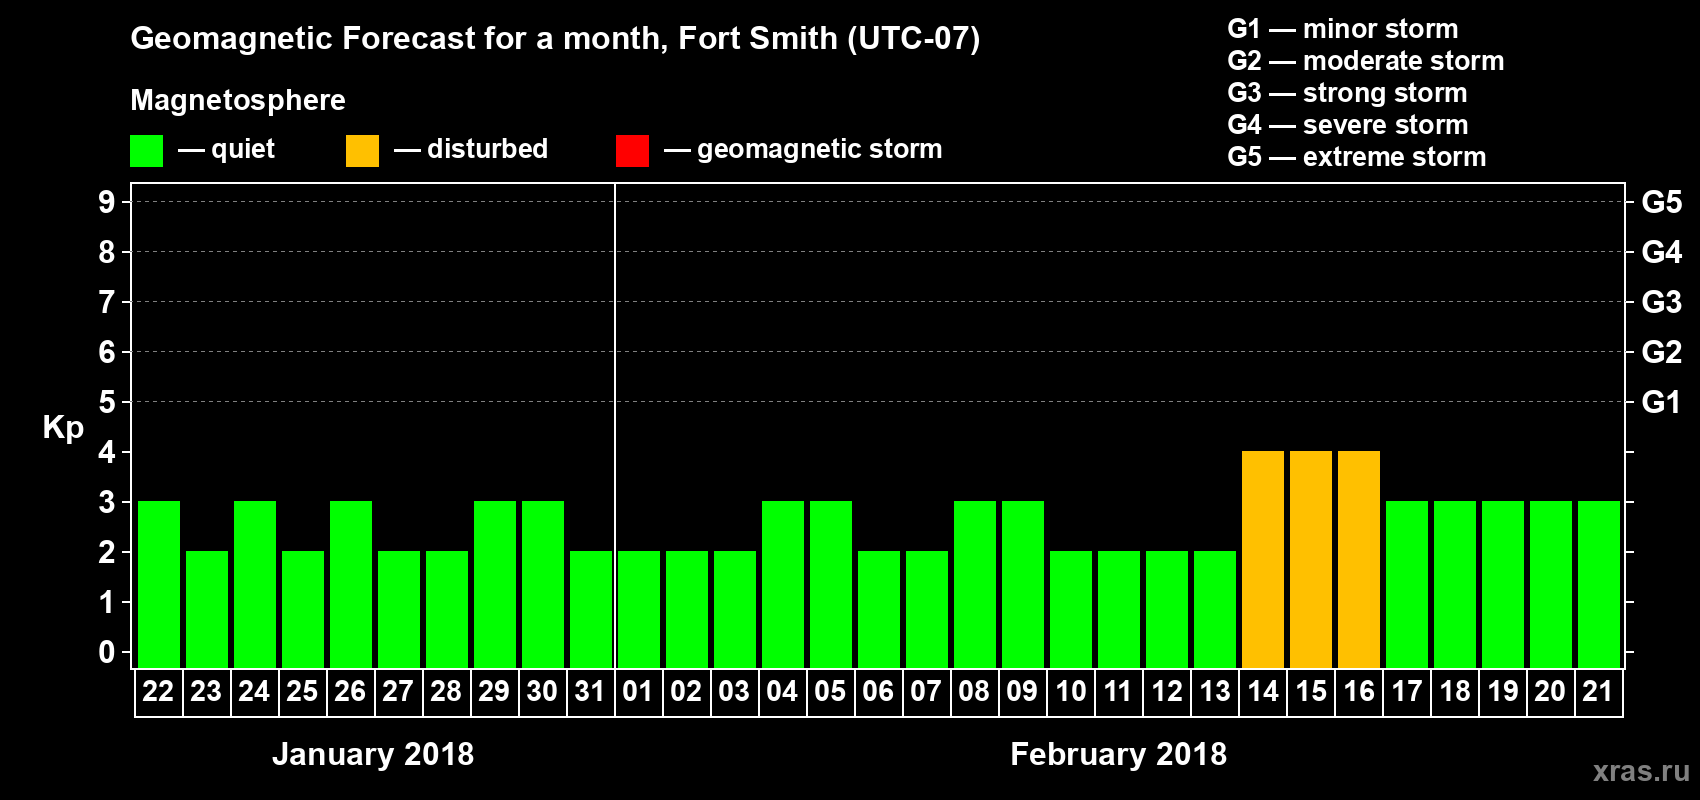
Task: Click date label 21 on the axis
Action: 1598,691
